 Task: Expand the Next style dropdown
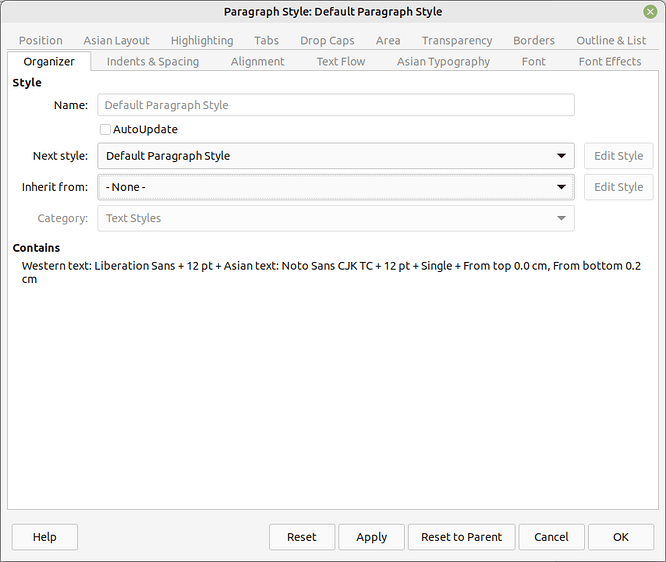pyautogui.click(x=336, y=156)
